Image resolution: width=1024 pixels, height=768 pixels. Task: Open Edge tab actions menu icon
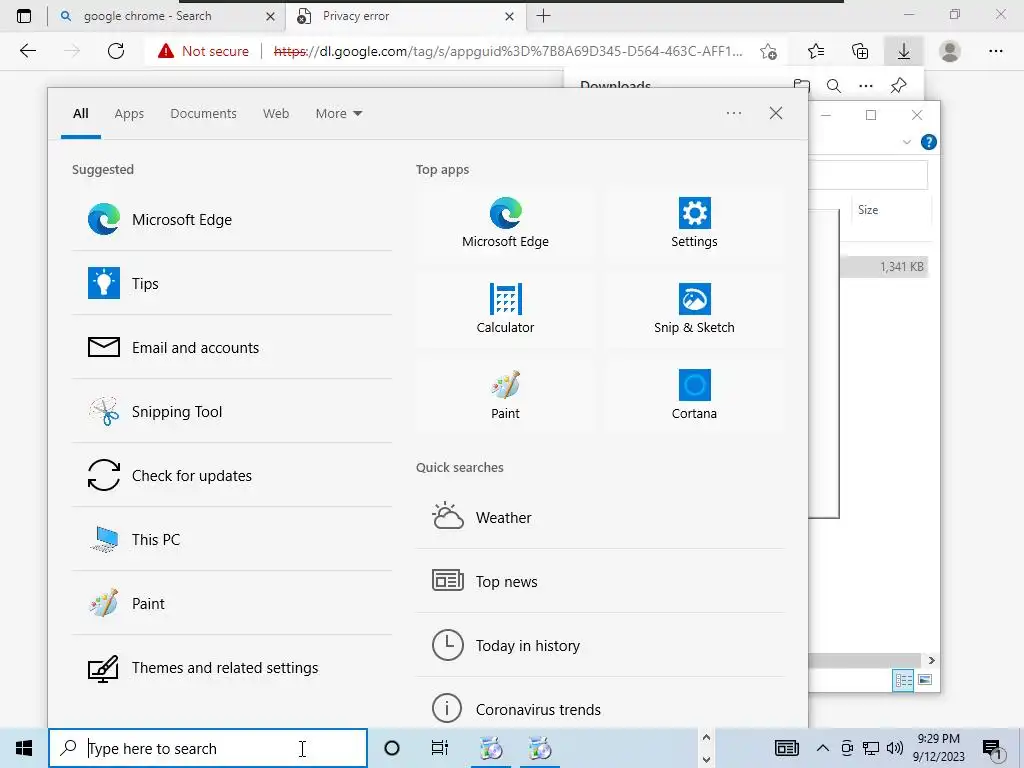[24, 16]
